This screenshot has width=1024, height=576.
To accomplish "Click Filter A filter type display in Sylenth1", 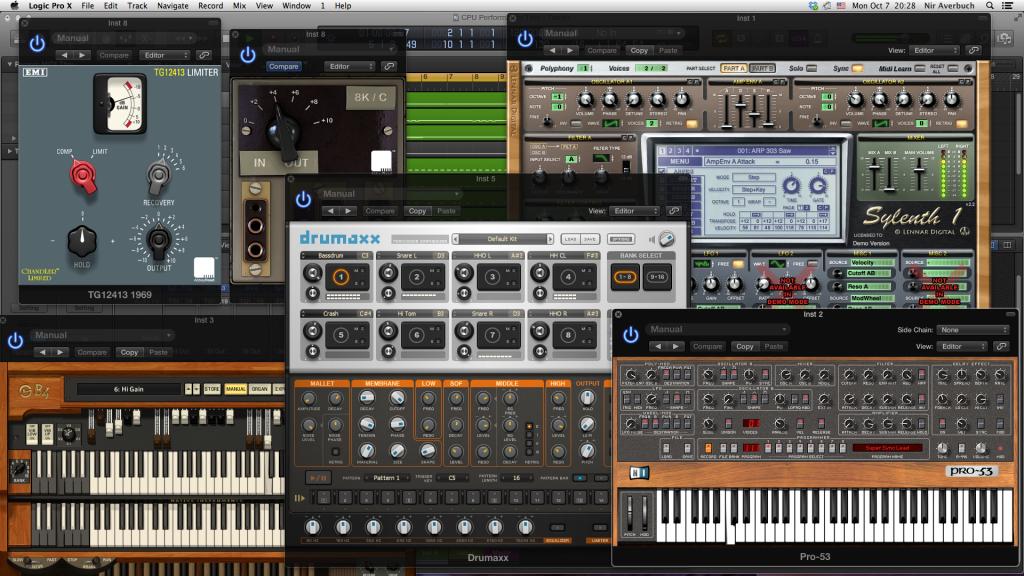I will [601, 157].
